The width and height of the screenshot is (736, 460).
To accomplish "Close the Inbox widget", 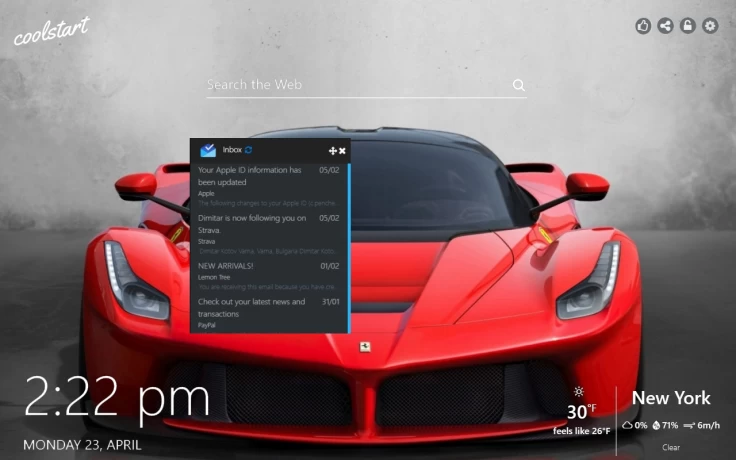I will tap(342, 151).
